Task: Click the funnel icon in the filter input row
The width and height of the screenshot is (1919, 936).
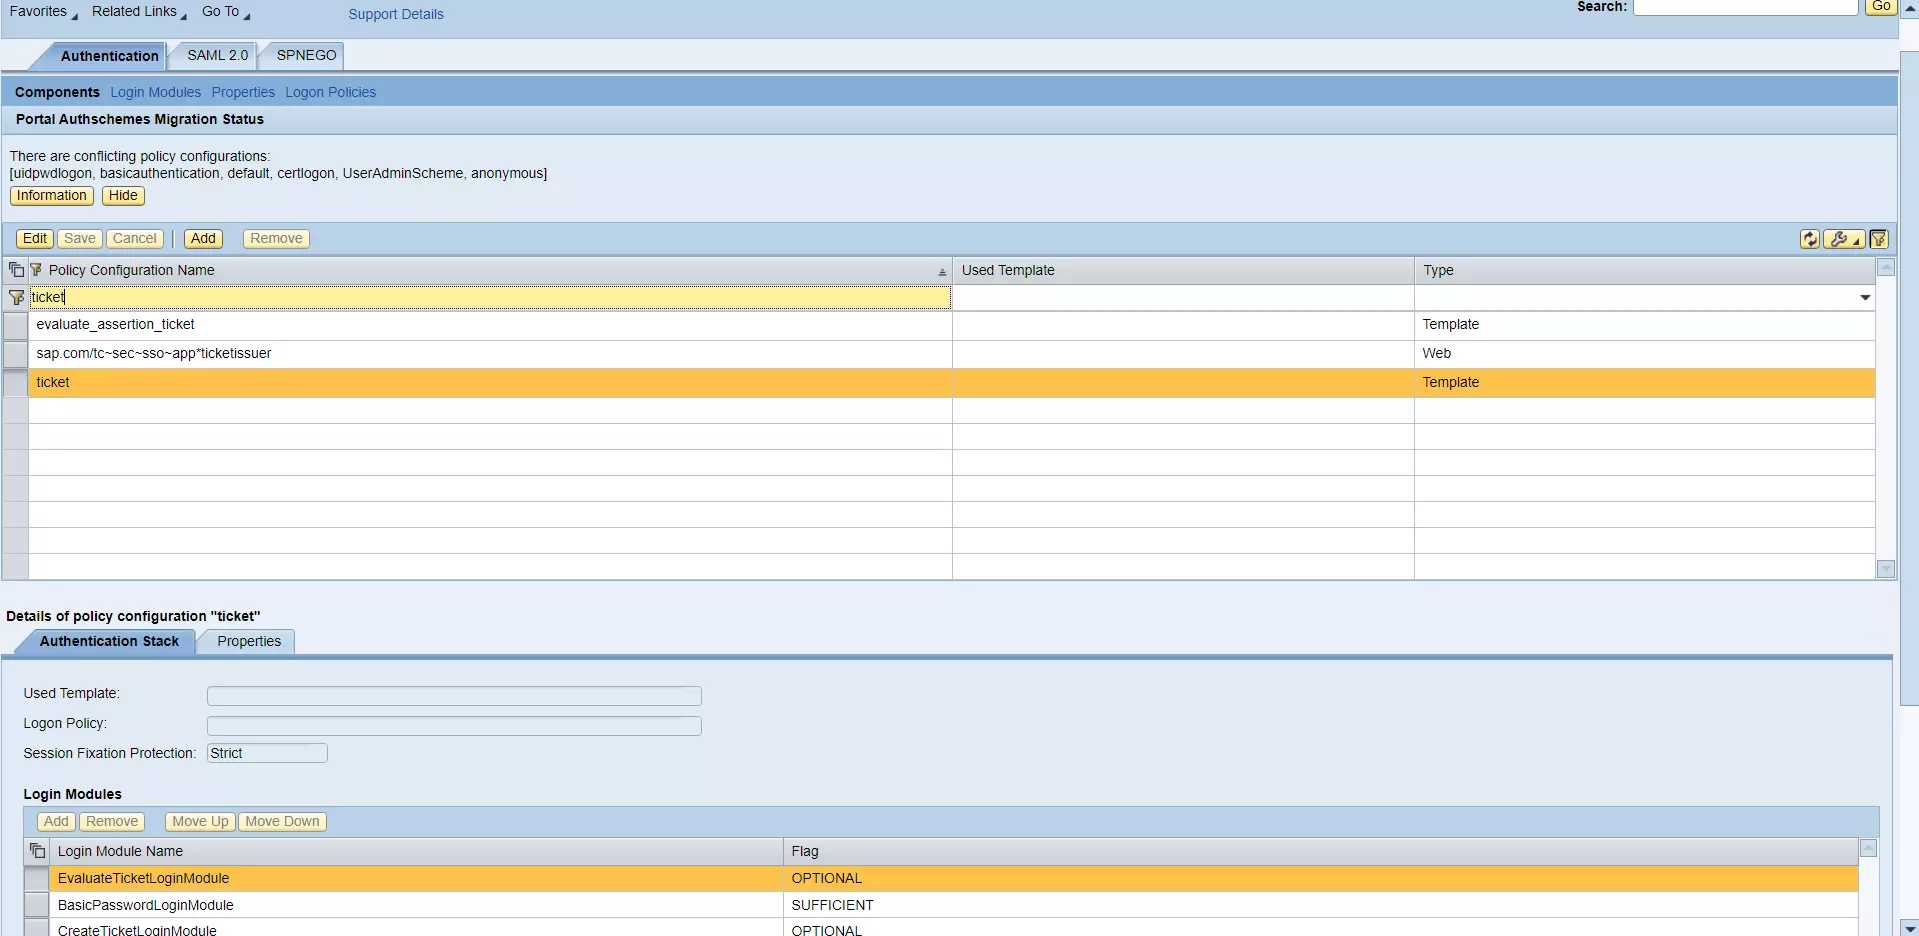Action: point(16,297)
